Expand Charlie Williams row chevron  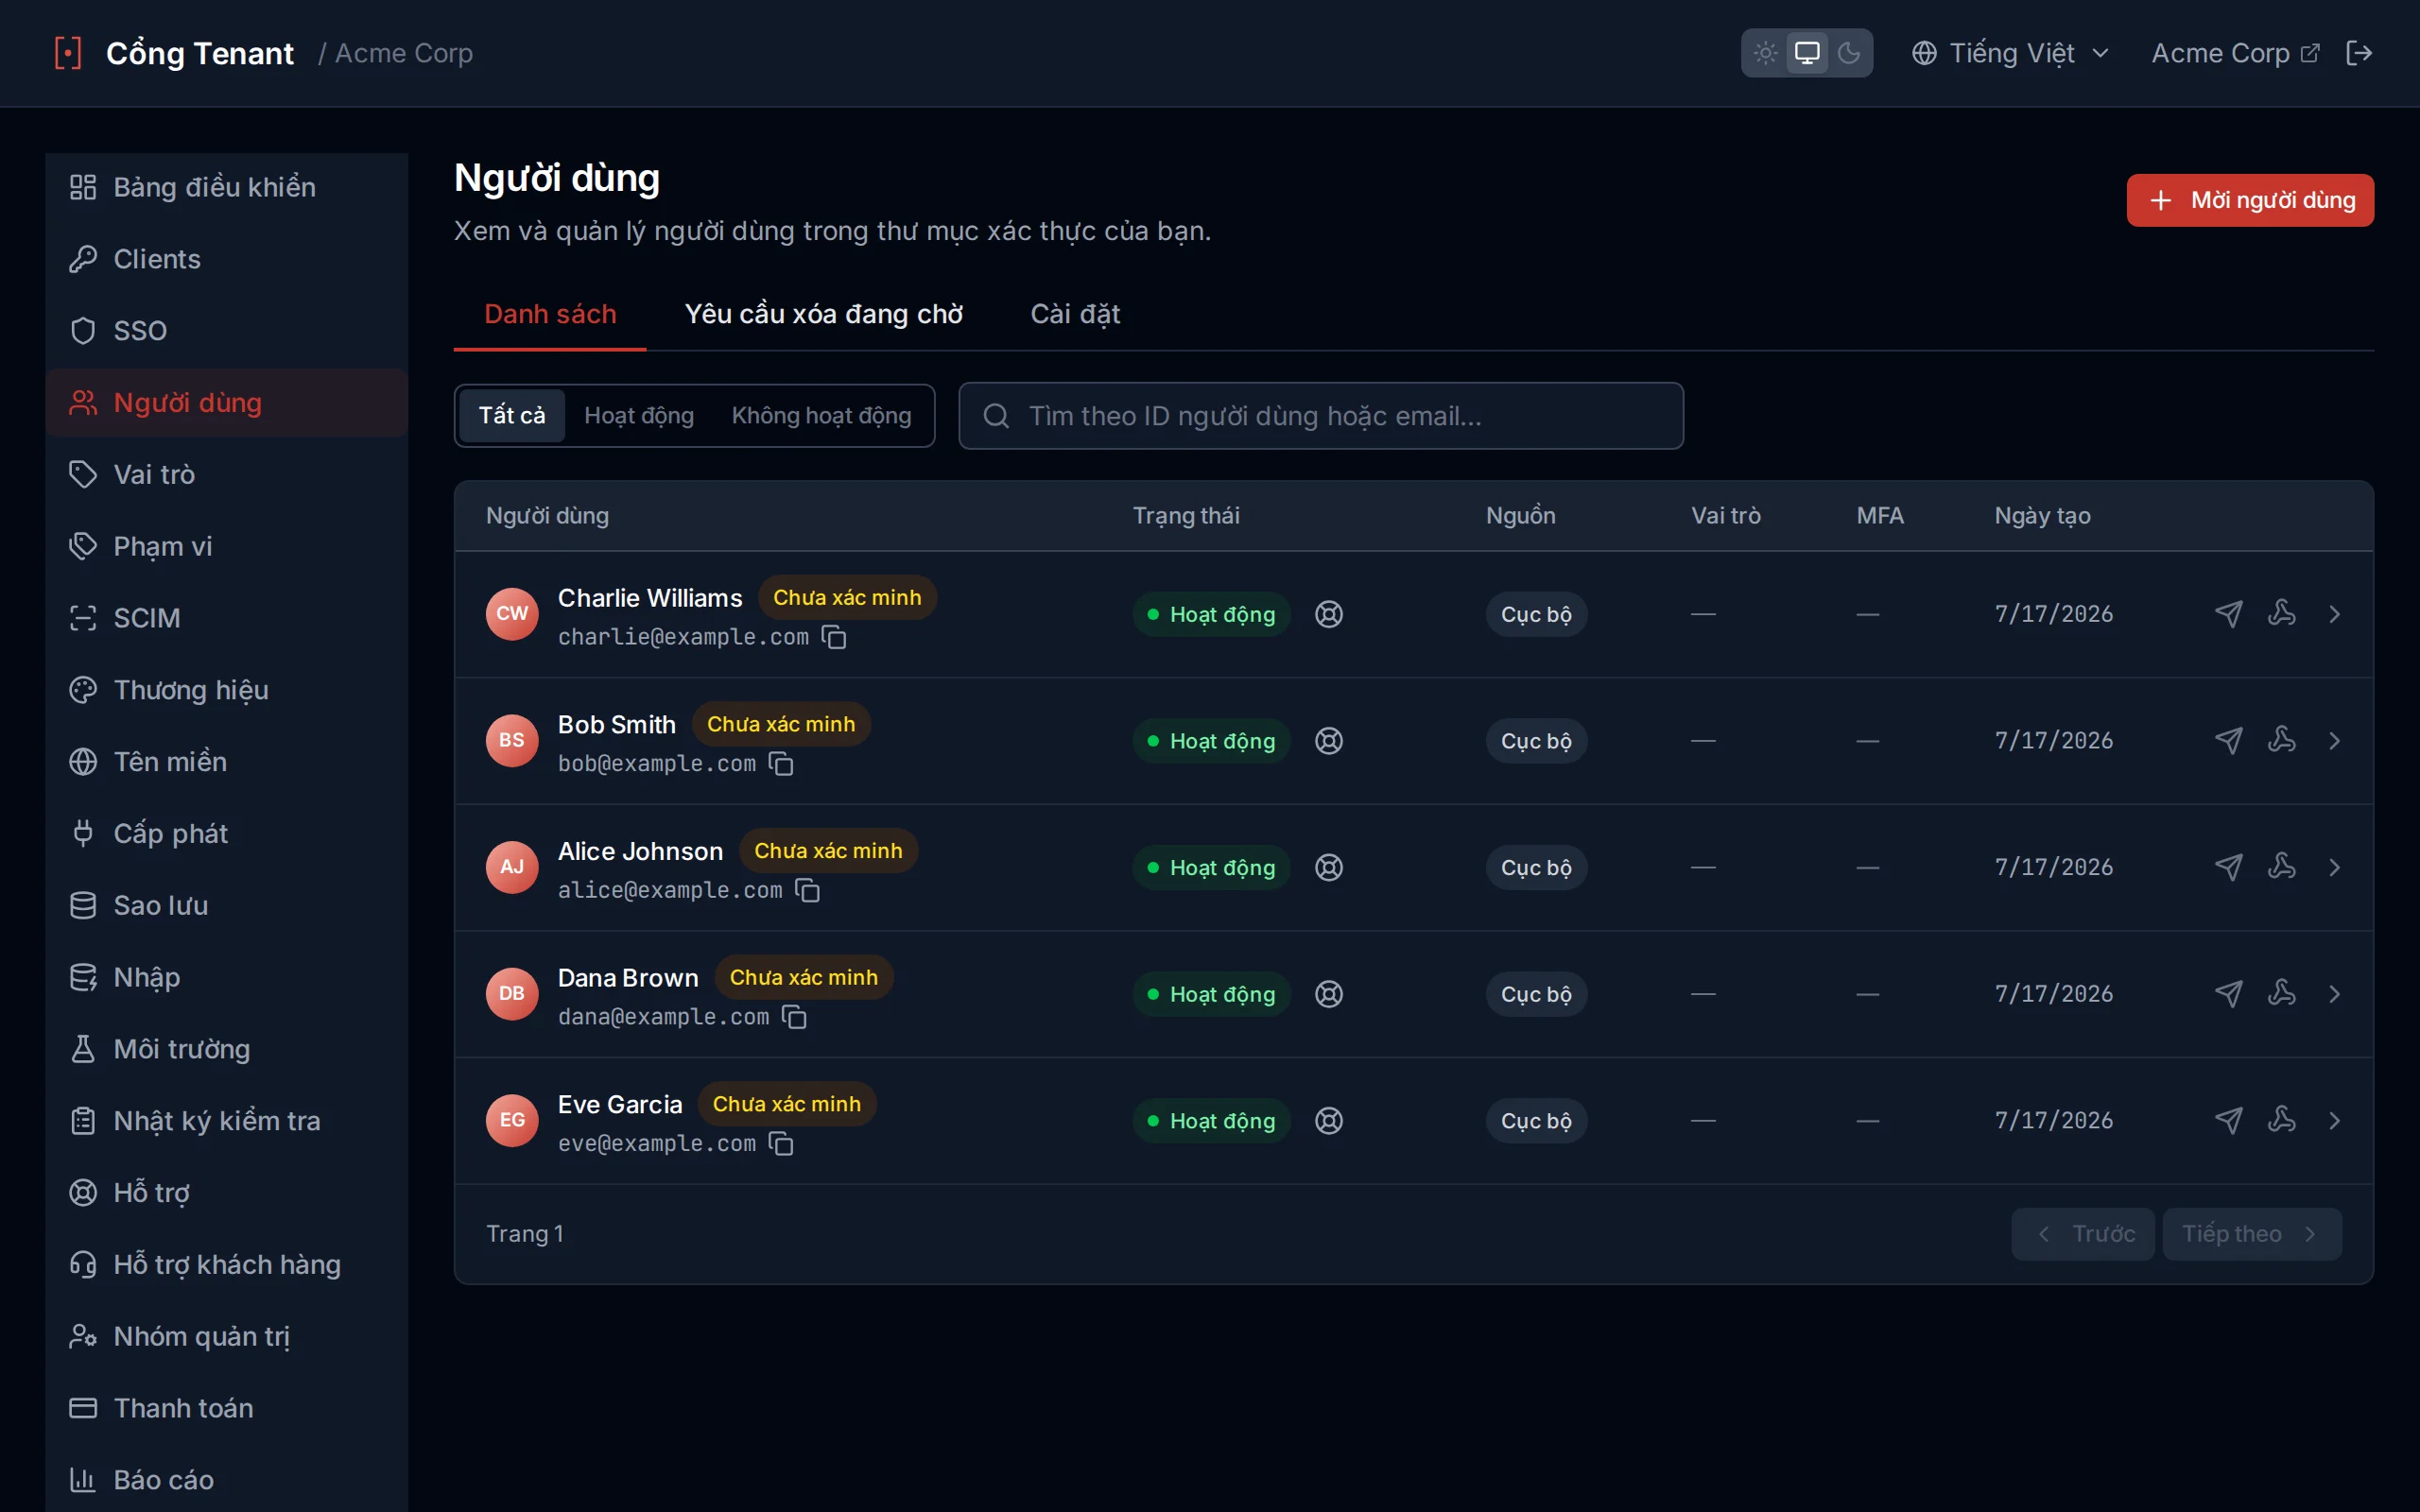(2335, 614)
